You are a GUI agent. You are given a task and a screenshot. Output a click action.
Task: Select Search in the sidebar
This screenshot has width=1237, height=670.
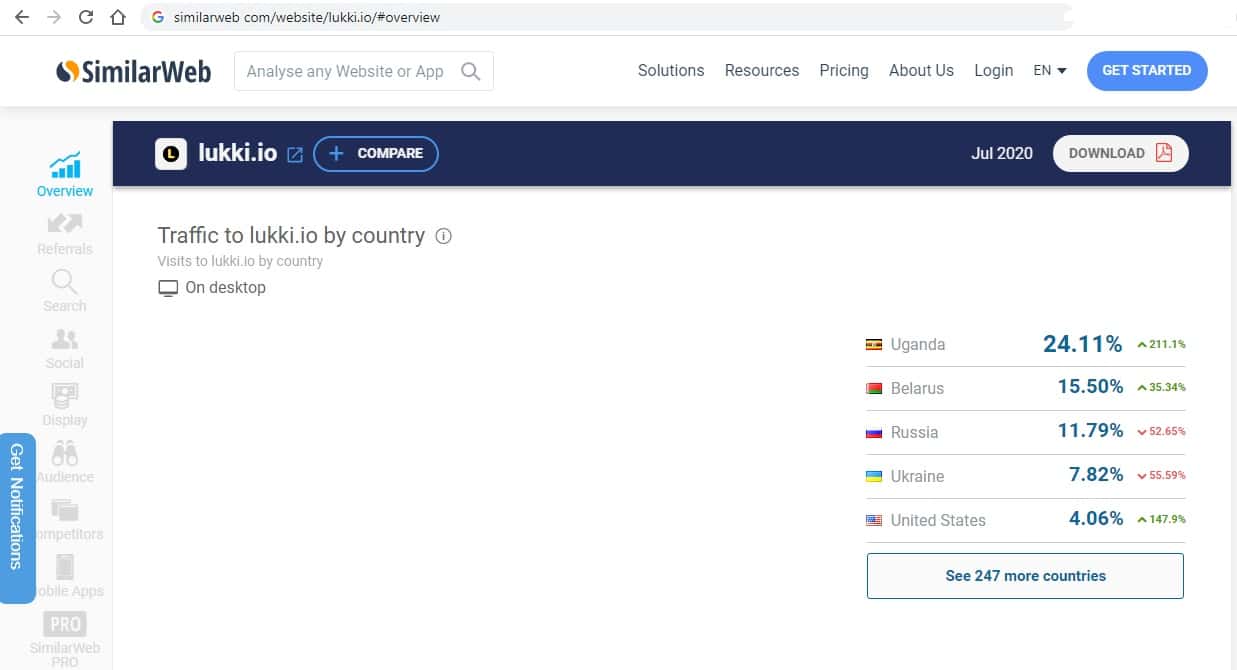[x=65, y=291]
